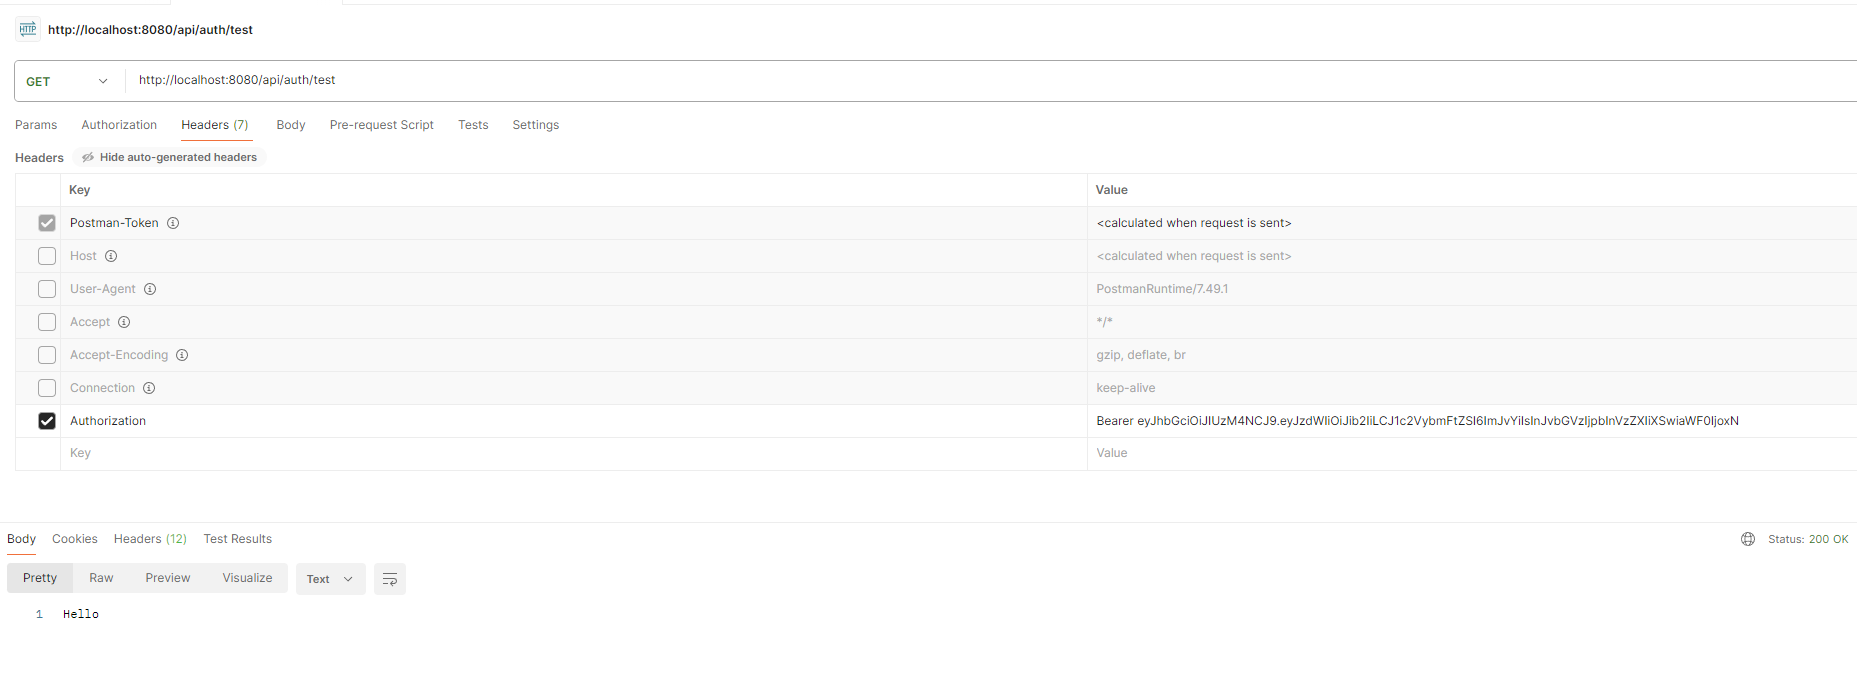Open the Tests tab
The height and width of the screenshot is (697, 1857).
point(473,125)
